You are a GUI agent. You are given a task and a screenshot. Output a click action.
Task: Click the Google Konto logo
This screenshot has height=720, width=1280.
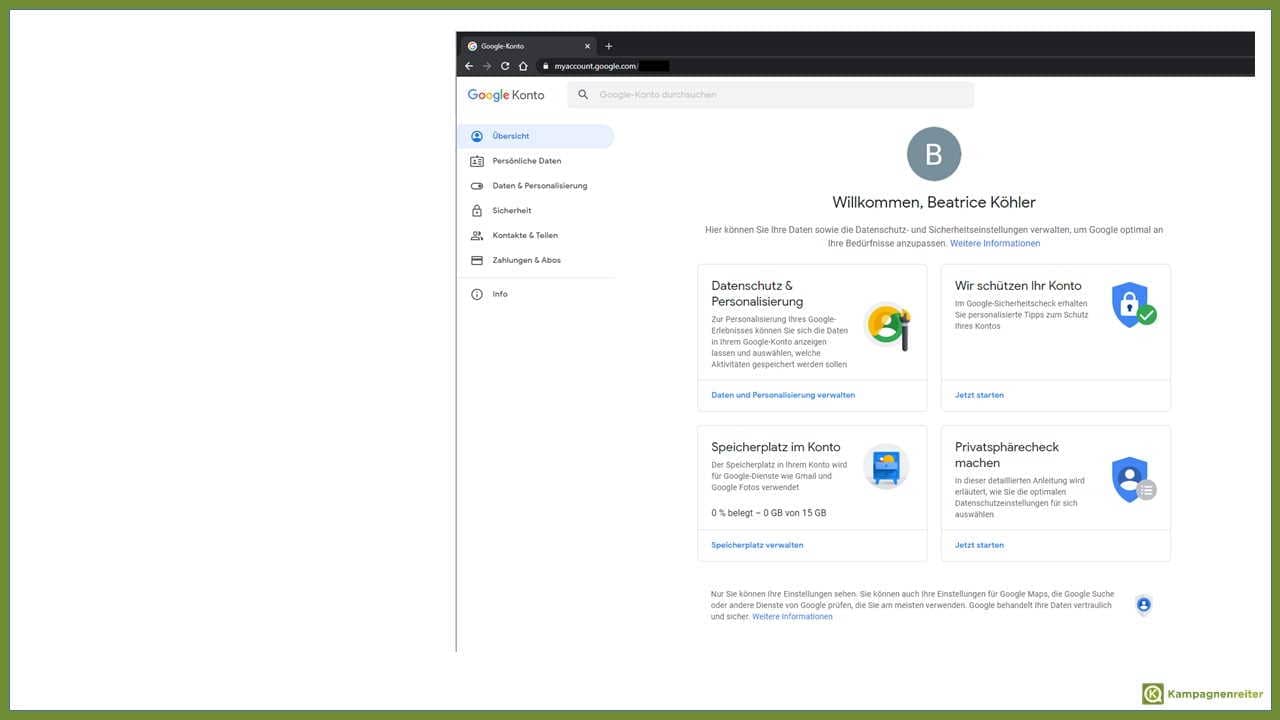pos(506,95)
